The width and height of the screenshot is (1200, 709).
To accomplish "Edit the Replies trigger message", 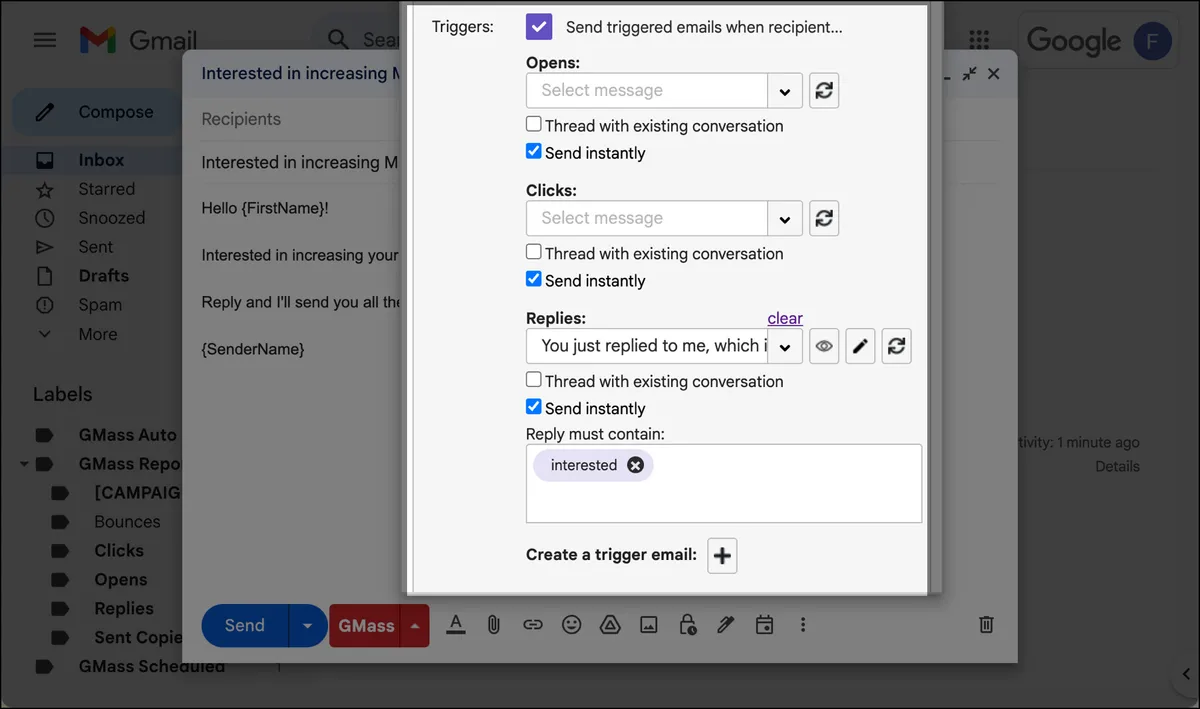I will click(860, 346).
